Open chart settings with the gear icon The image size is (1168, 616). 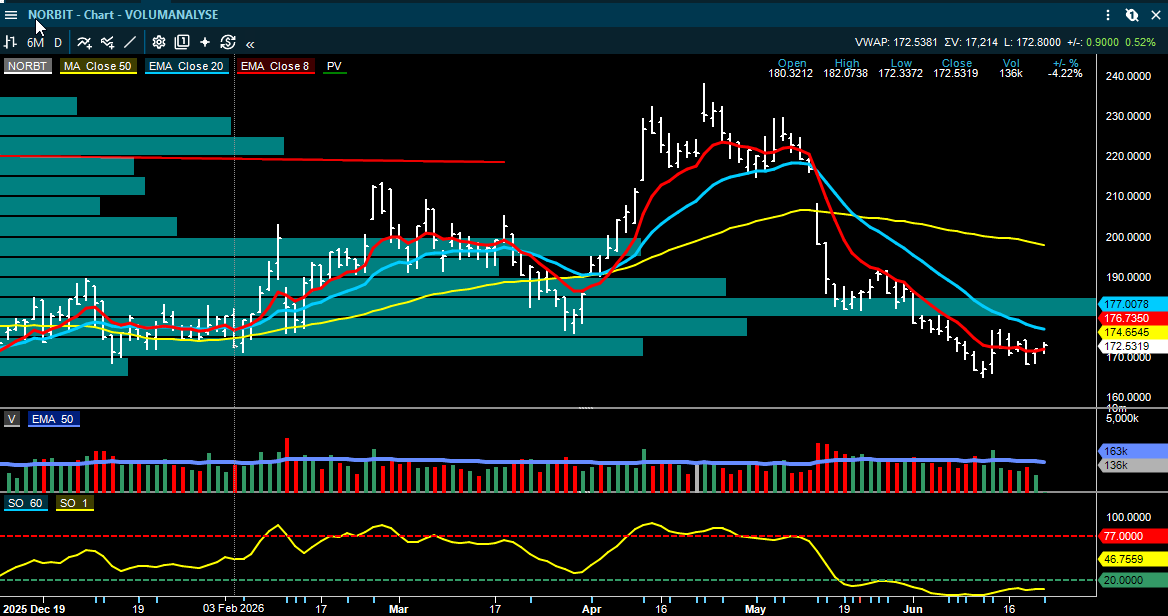(159, 42)
